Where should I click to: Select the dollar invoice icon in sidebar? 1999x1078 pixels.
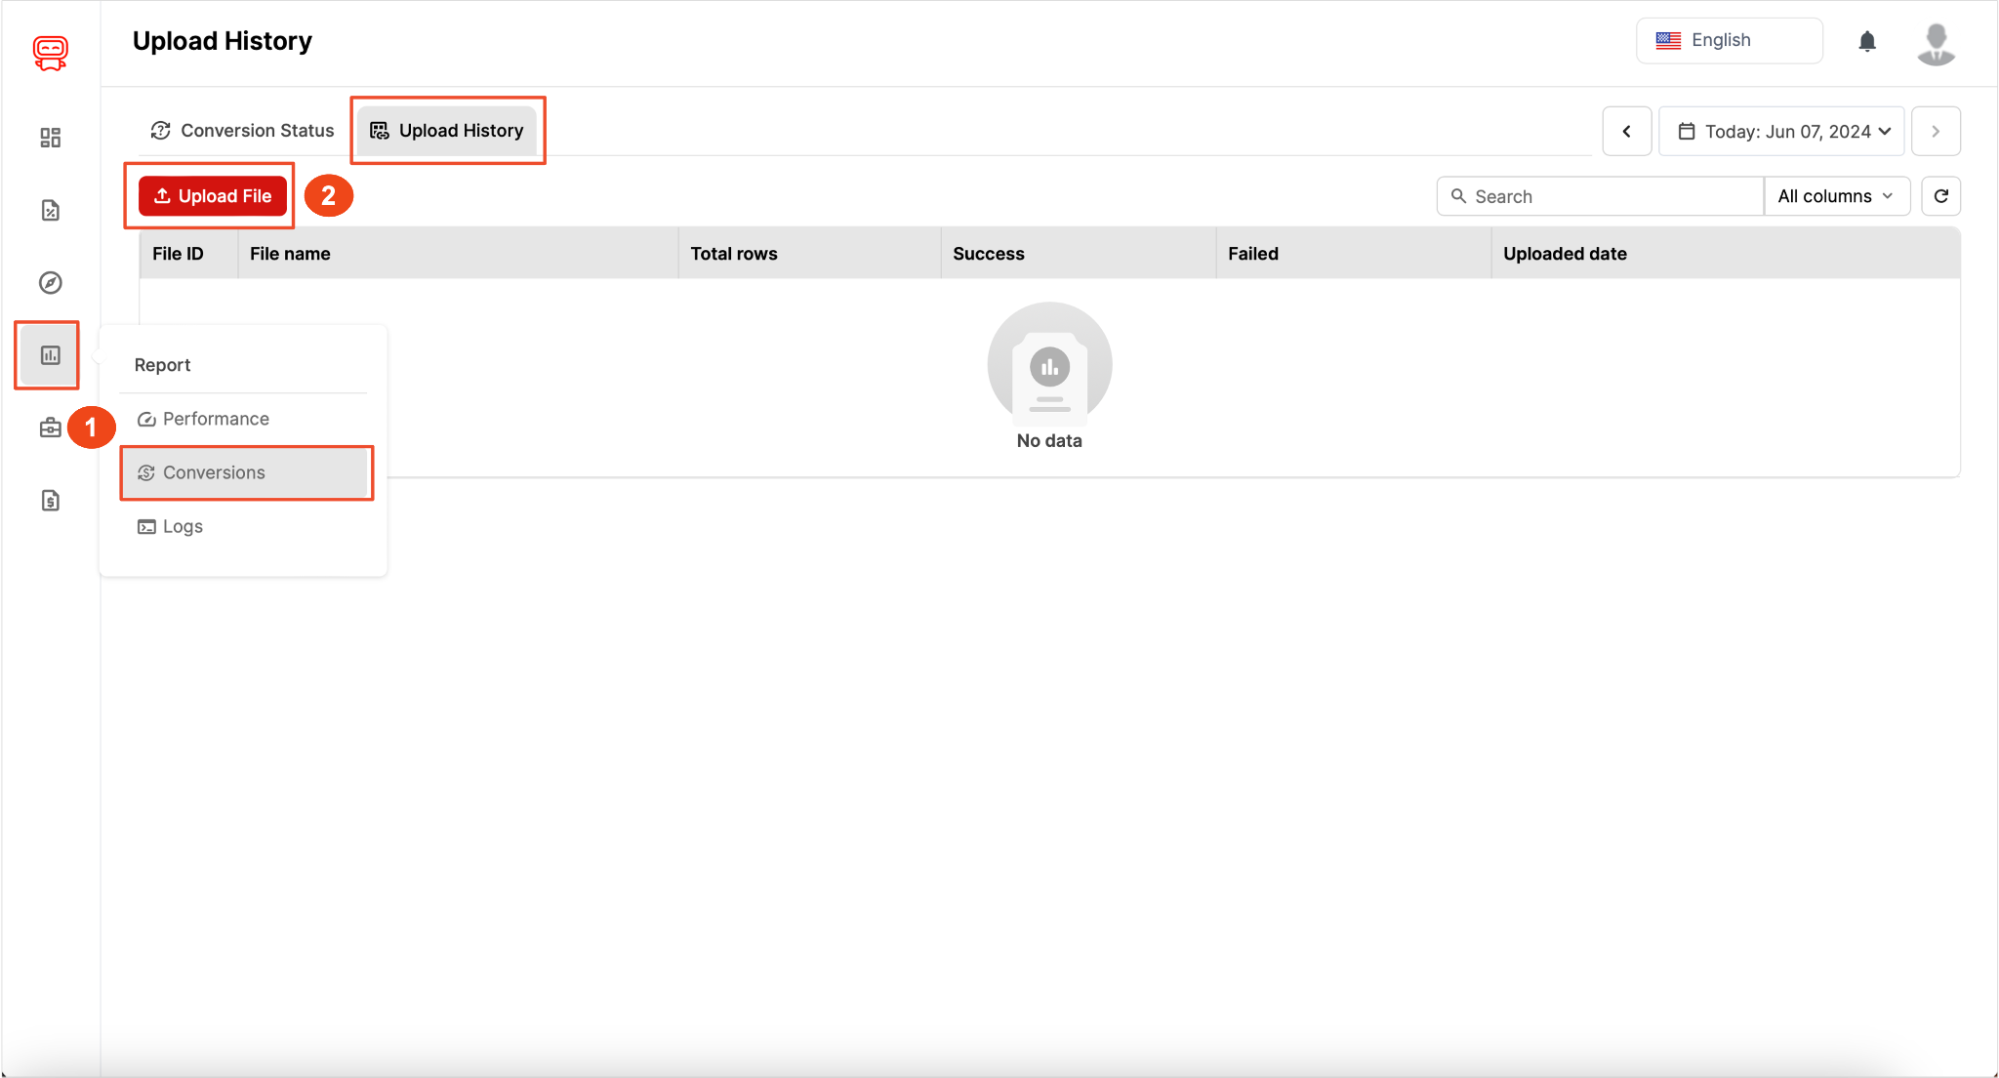click(x=49, y=500)
